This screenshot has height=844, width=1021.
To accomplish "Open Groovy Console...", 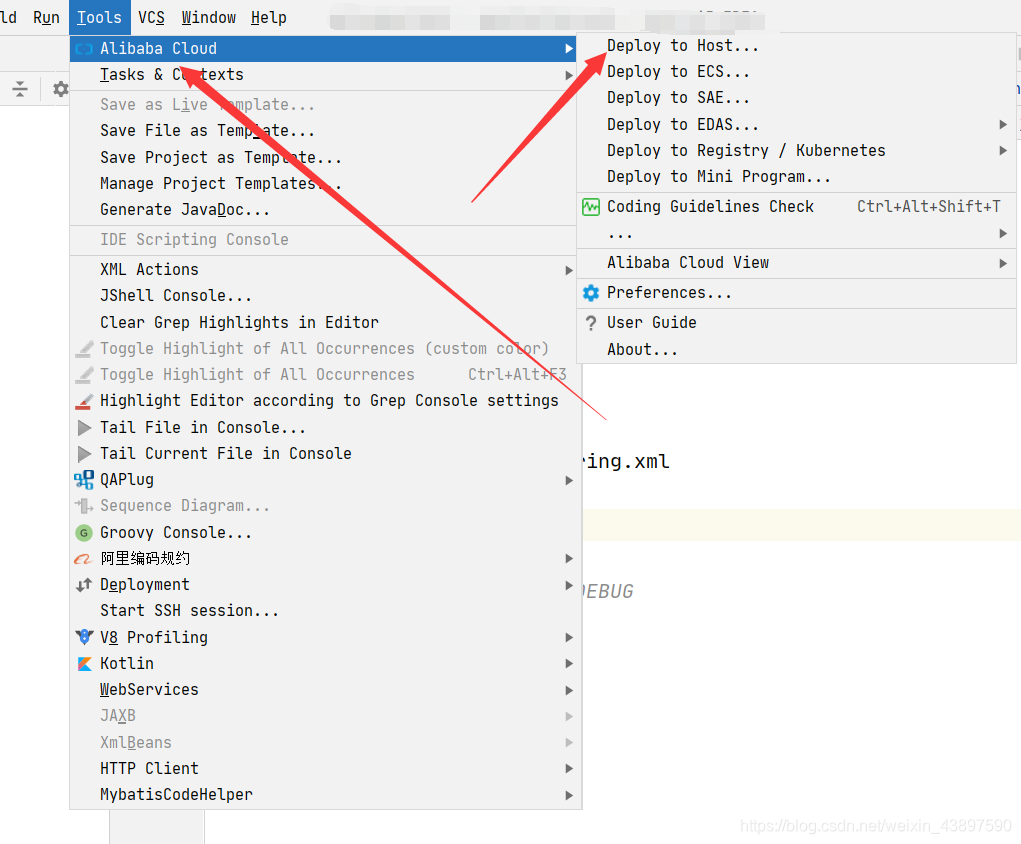I will (x=325, y=533).
